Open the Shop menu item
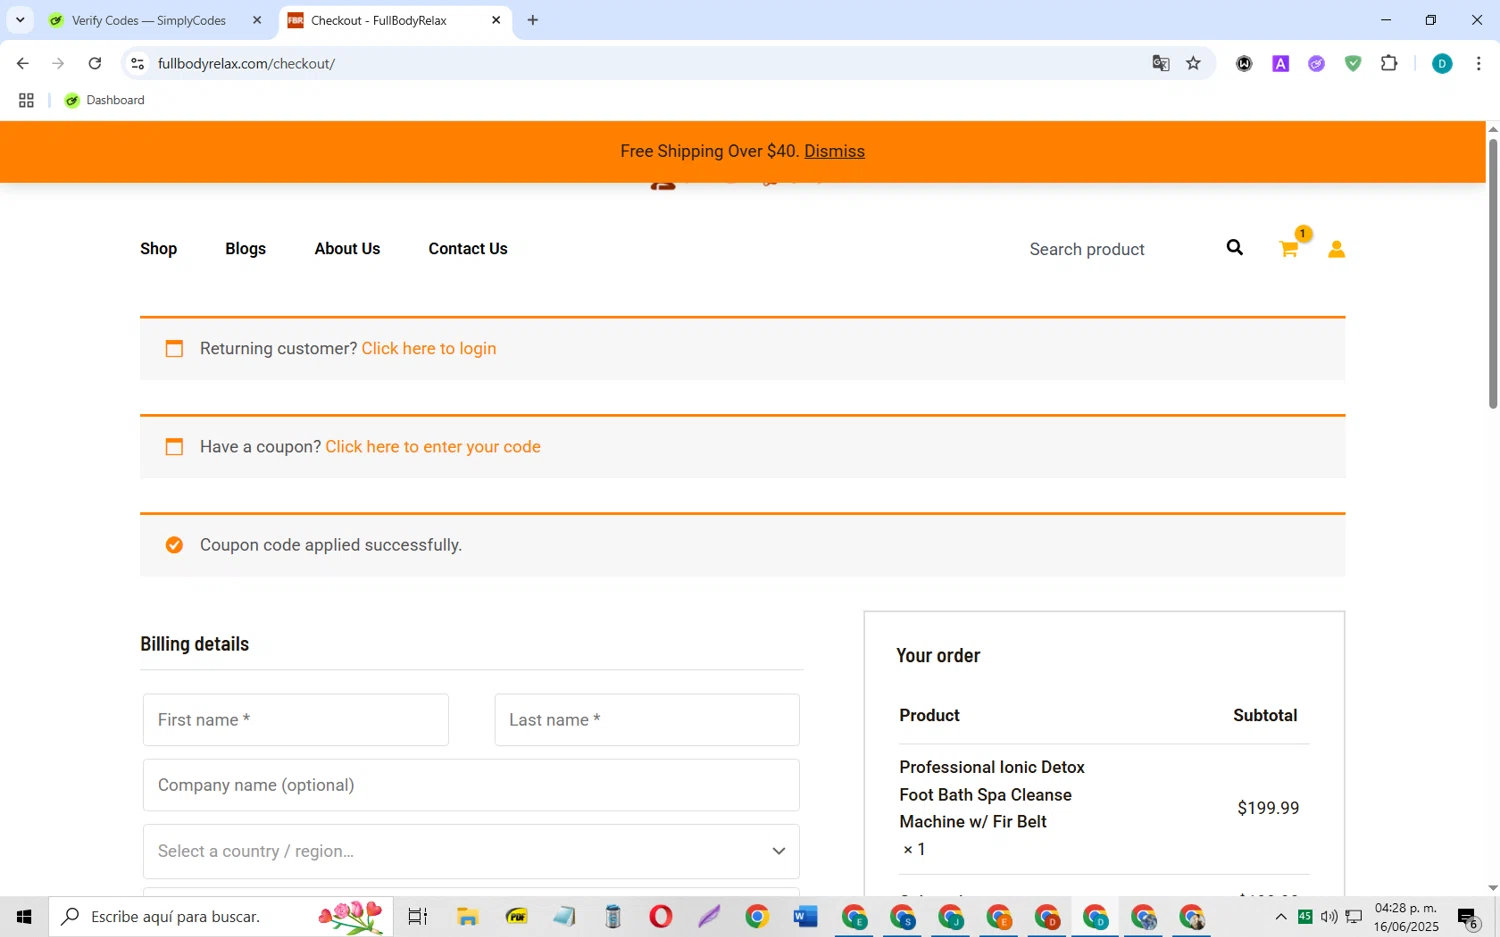 (x=158, y=248)
